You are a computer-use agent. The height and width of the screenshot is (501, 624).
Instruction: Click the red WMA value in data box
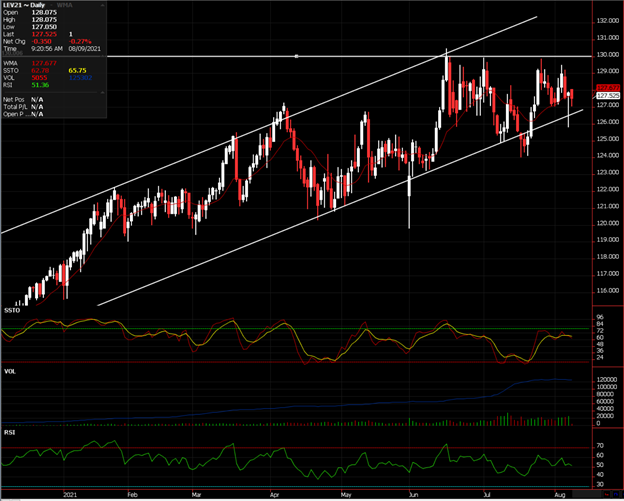(43, 65)
